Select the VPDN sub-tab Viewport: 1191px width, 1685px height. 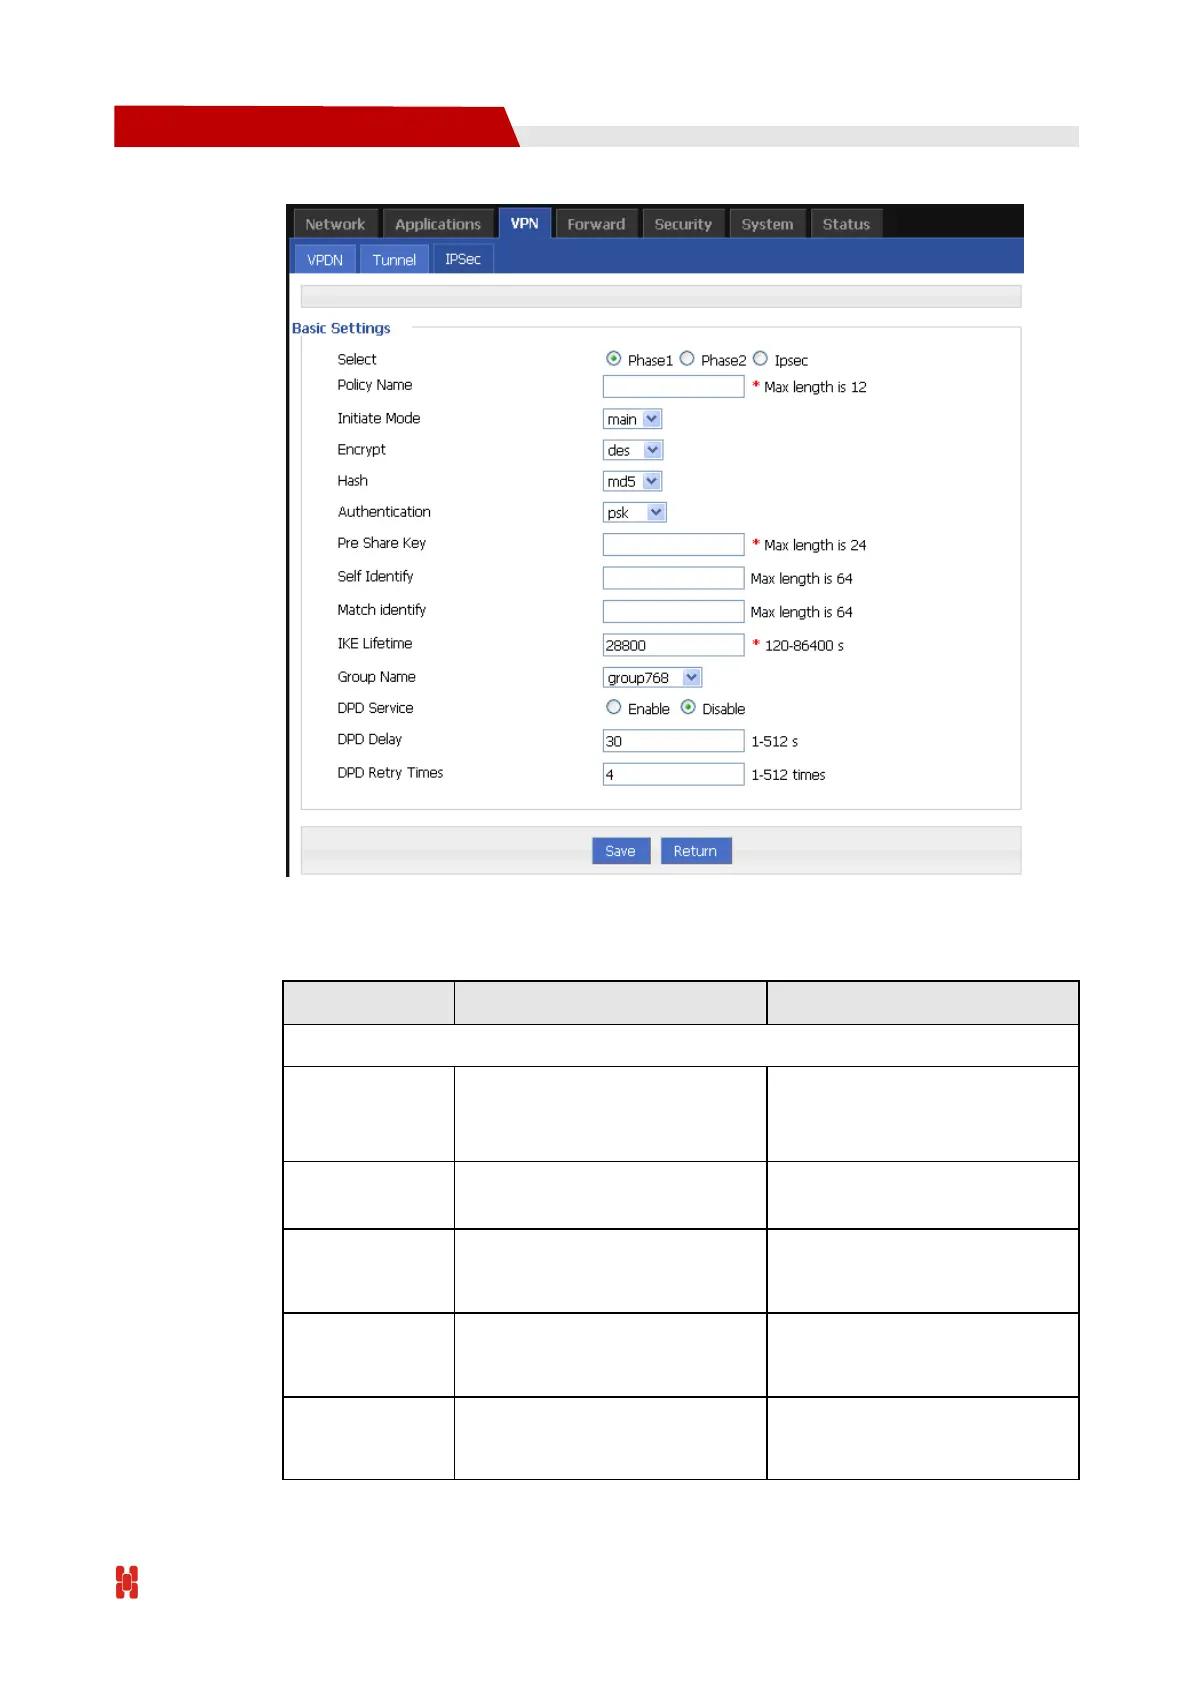tap(325, 260)
